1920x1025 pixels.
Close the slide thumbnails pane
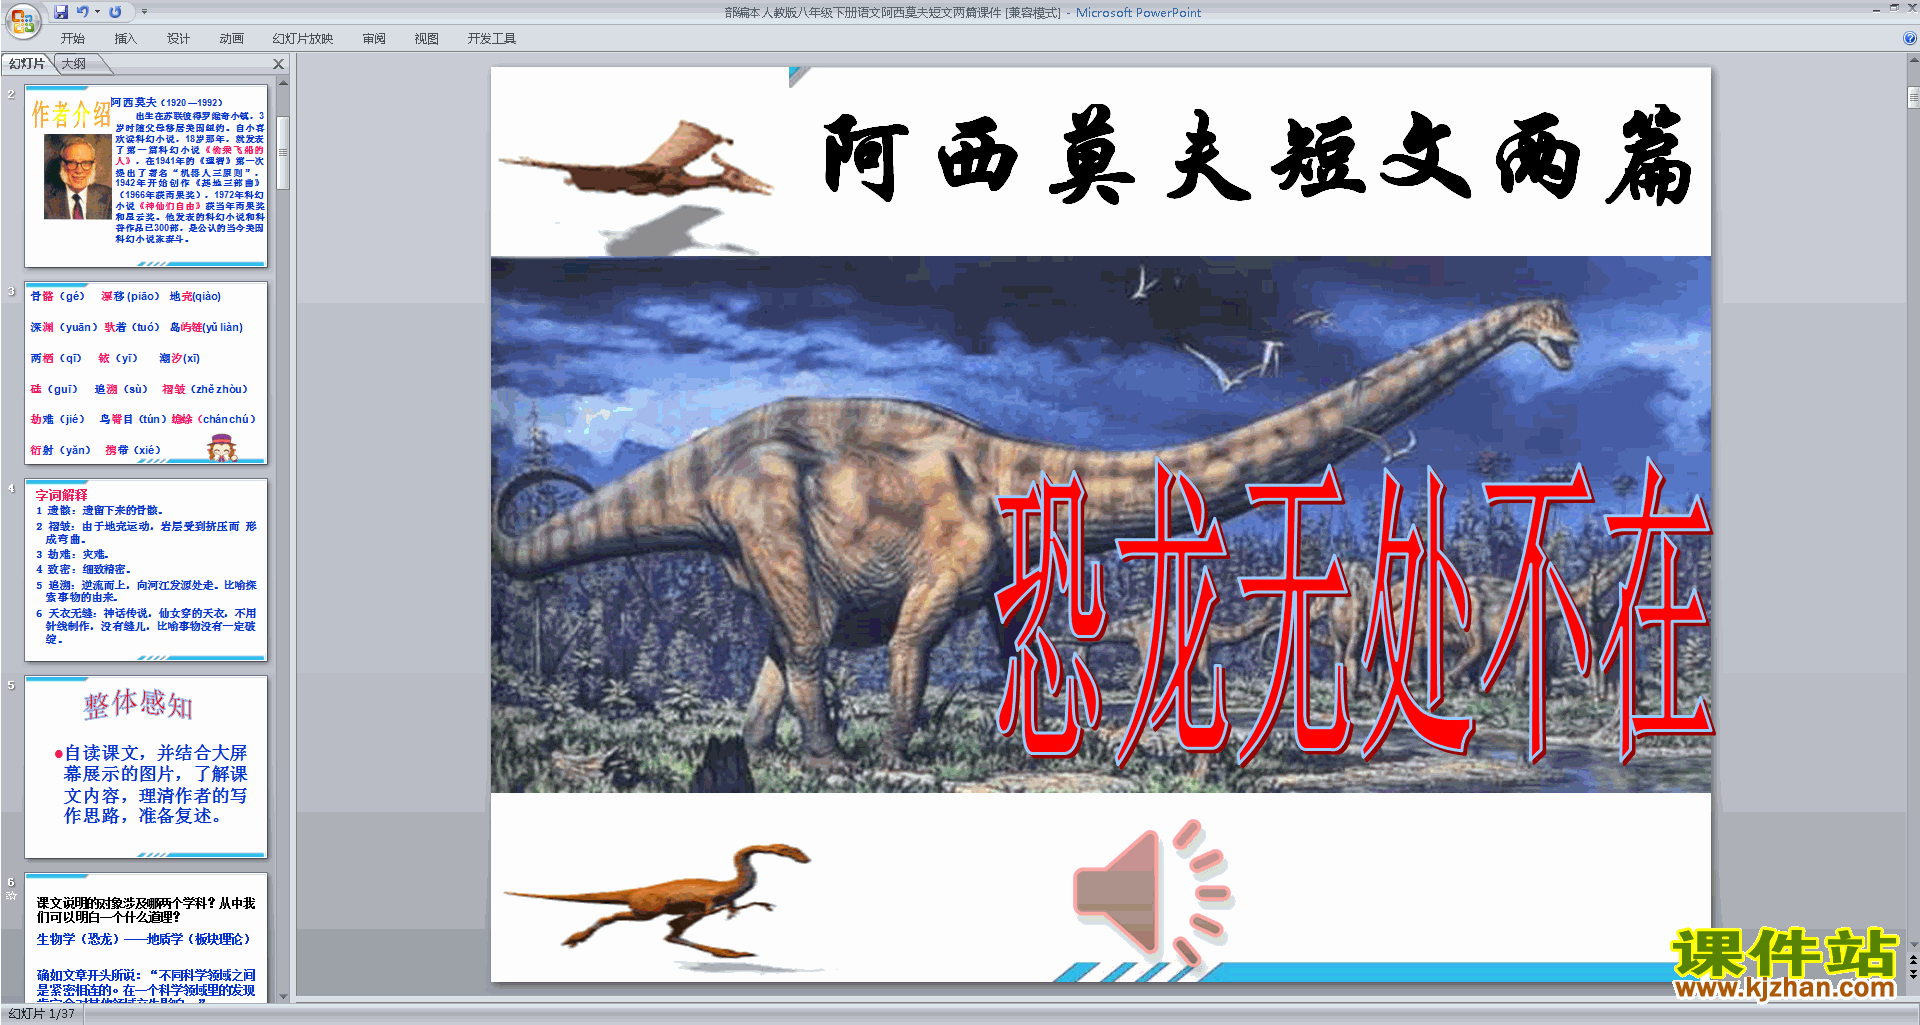(279, 64)
